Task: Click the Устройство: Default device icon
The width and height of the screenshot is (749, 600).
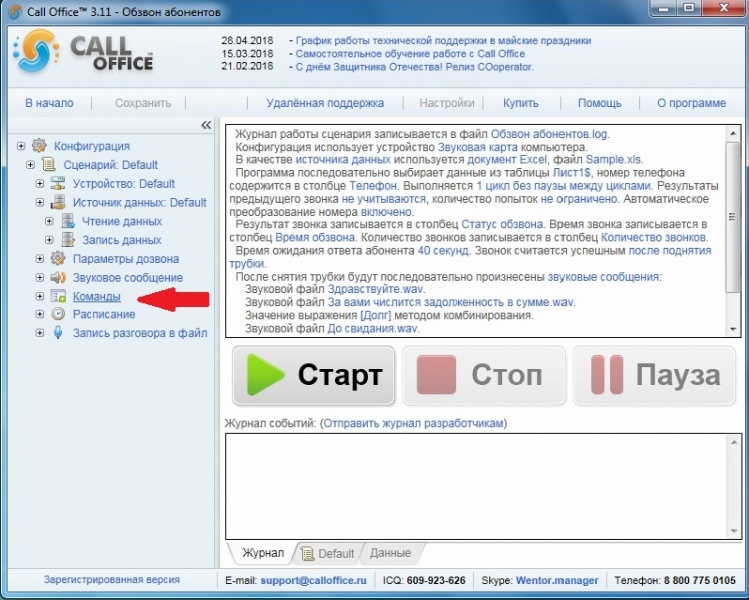Action: pos(58,183)
